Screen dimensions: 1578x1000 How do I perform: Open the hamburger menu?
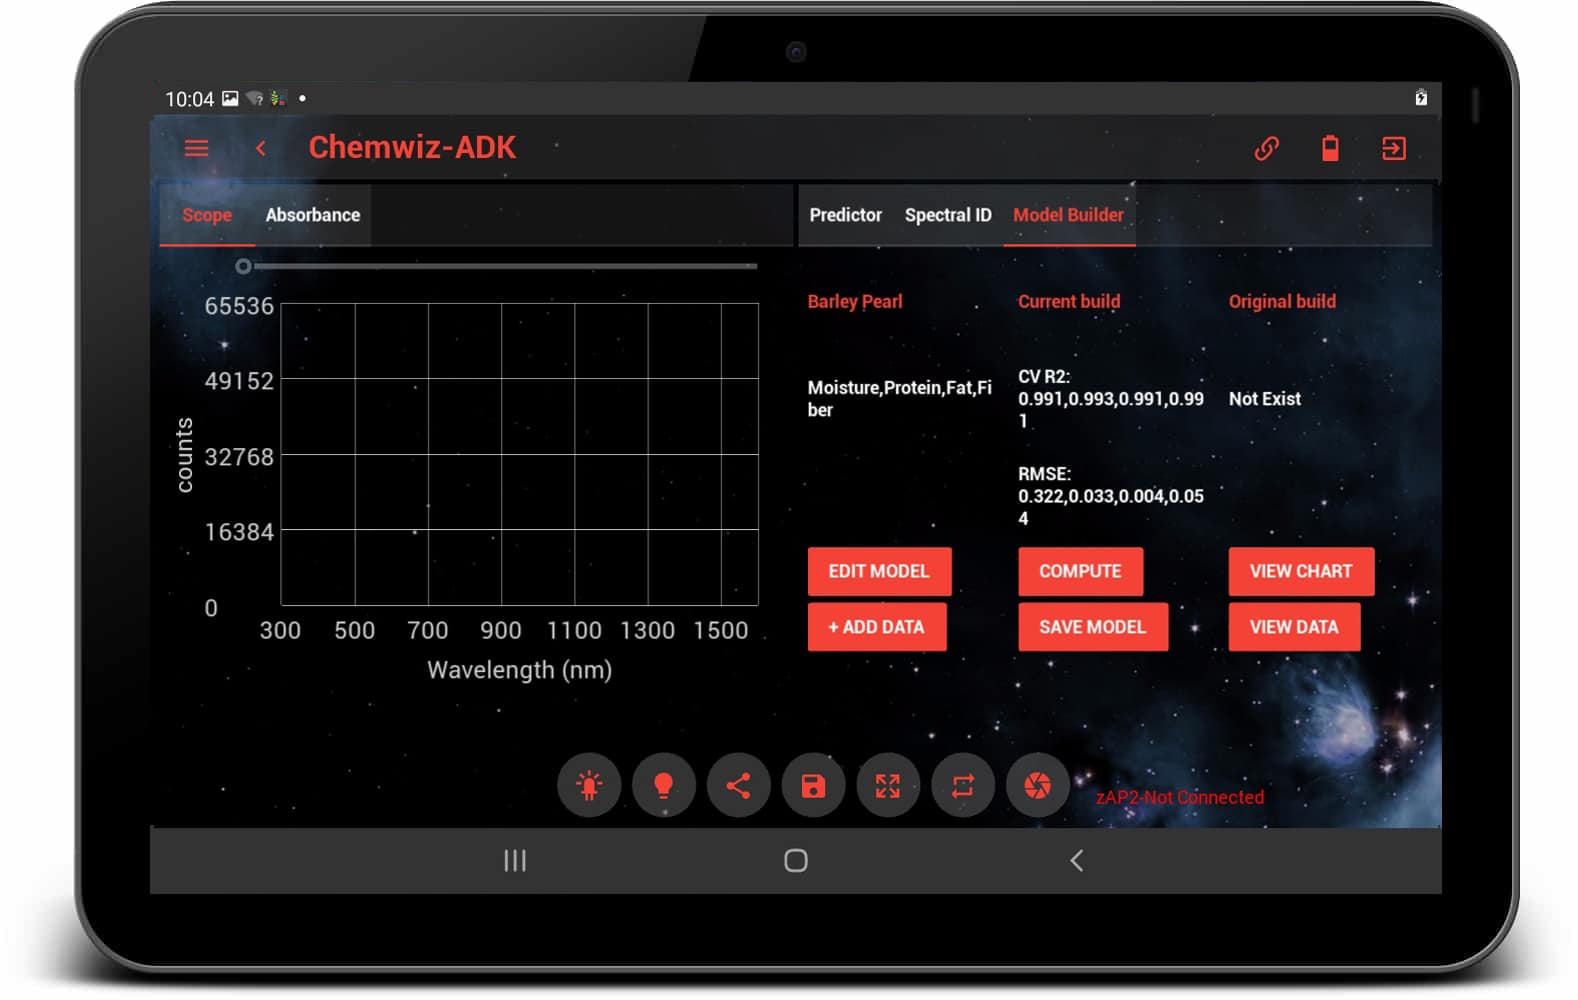196,148
